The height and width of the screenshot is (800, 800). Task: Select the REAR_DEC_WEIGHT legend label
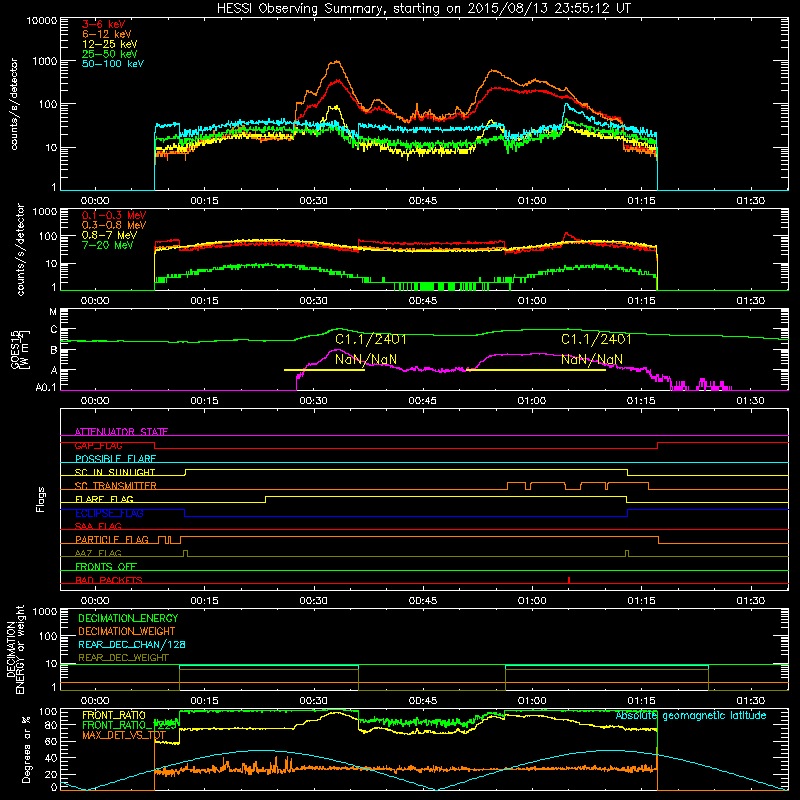(x=123, y=658)
